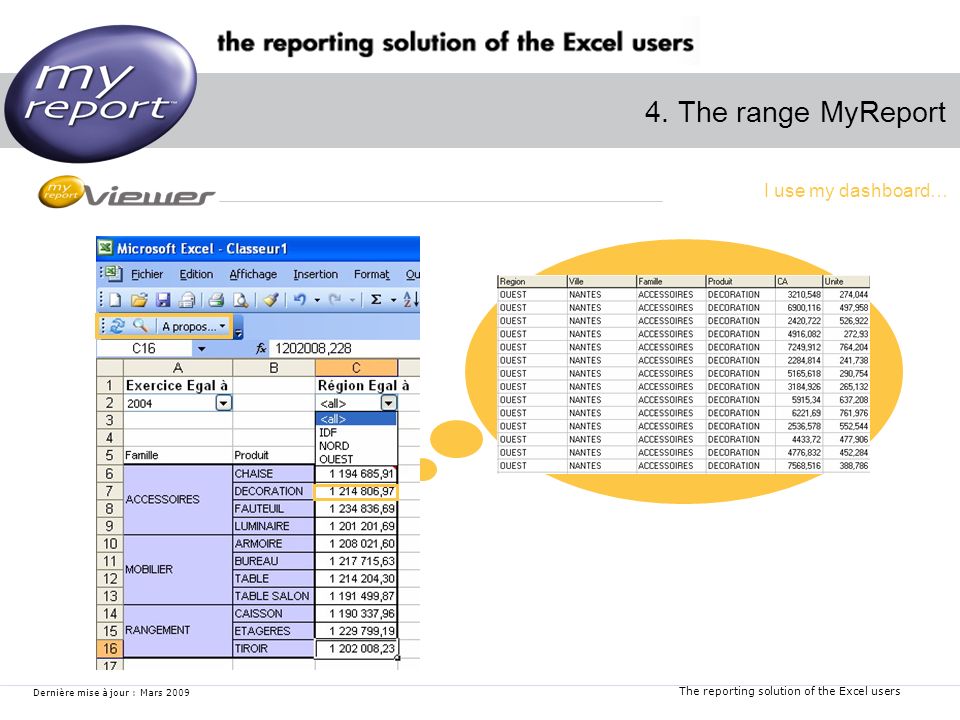Click the Open folder icon
This screenshot has width=960, height=720.
click(x=139, y=299)
